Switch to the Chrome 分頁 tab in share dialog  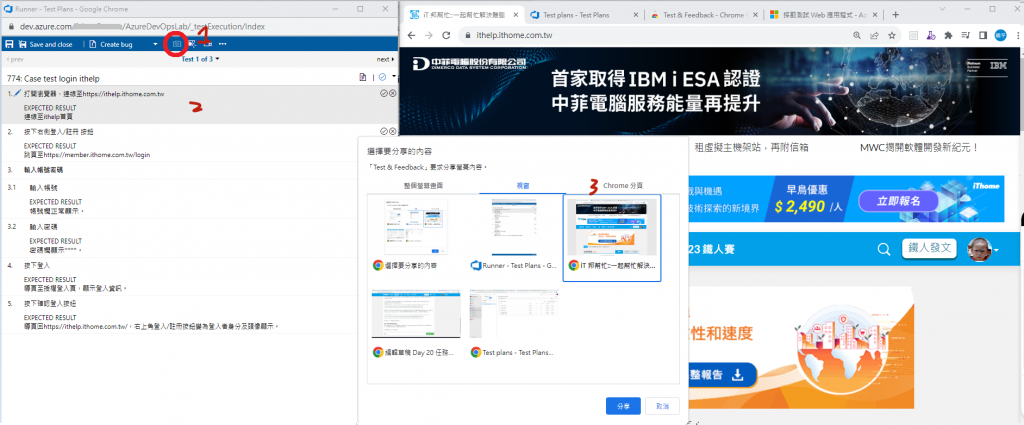623,185
